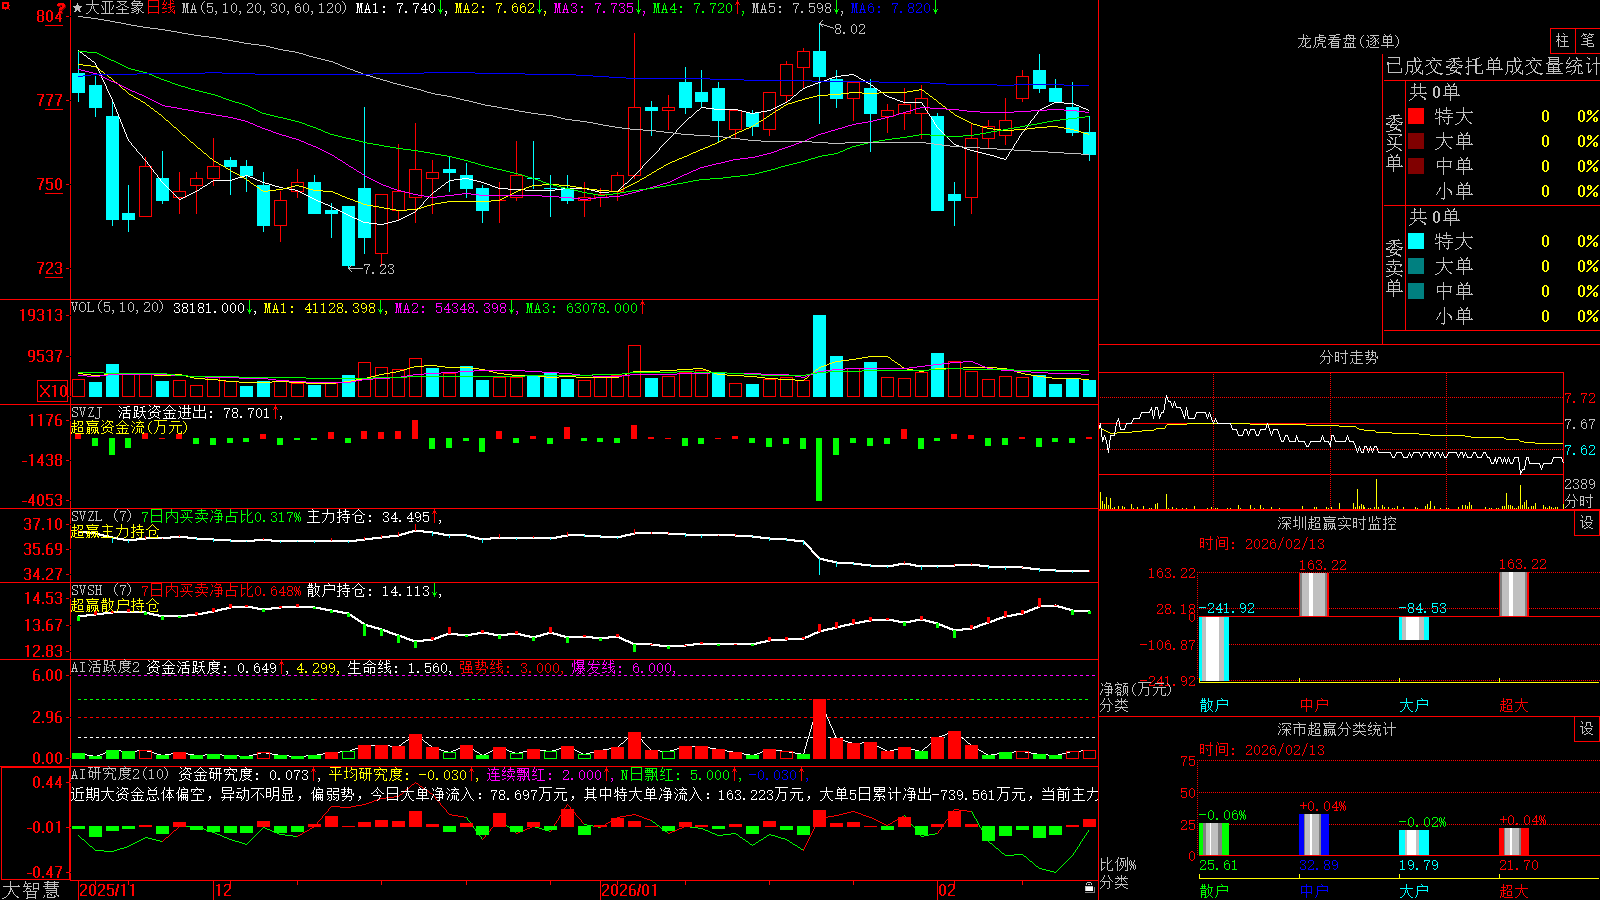This screenshot has width=1600, height=900.
Task: Click the 散户 label under the category statistics chart
Action: pyautogui.click(x=1214, y=891)
